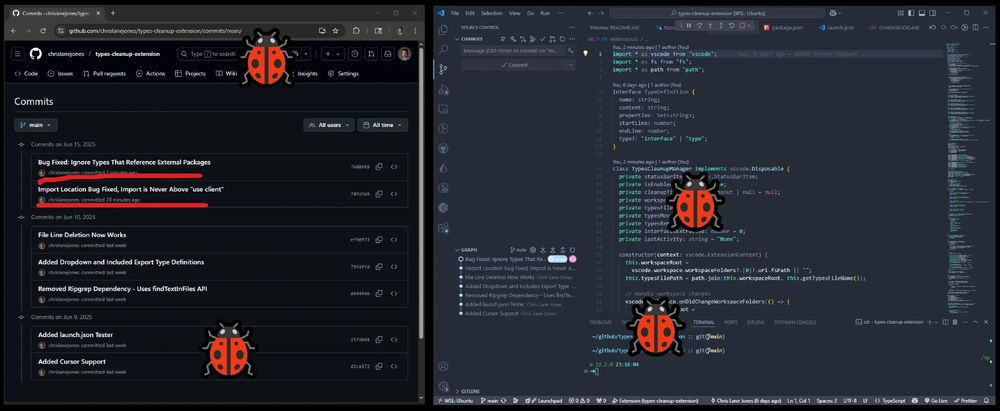
Task: Click the Chrome page vertical scrollbar
Action: pyautogui.click(x=421, y=191)
